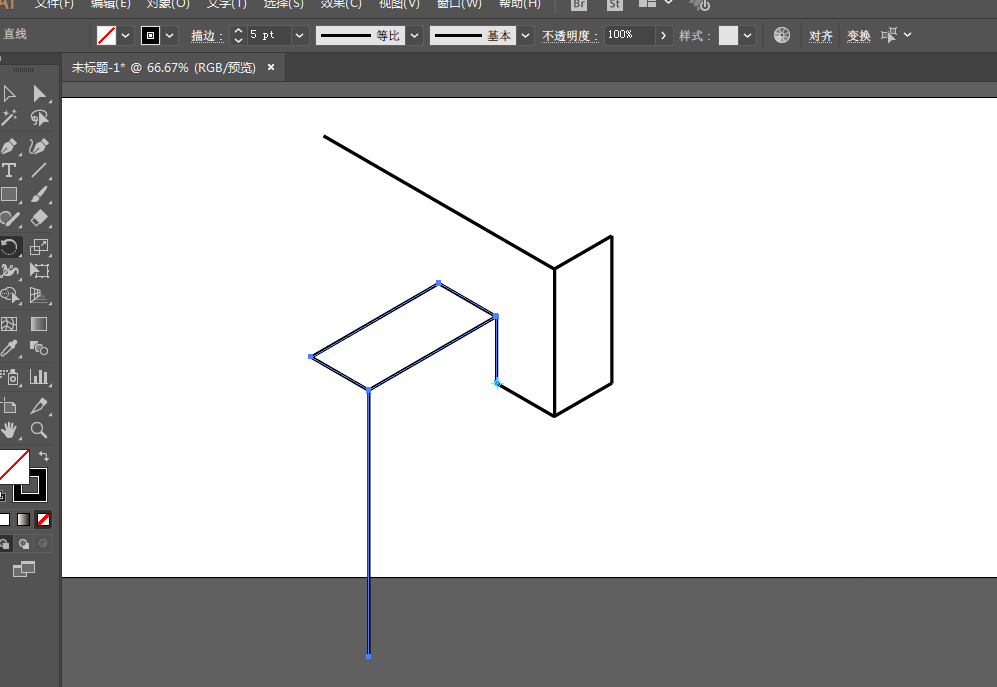The image size is (997, 687).
Task: Open the 样式 graphic style dropdown
Action: tap(747, 36)
